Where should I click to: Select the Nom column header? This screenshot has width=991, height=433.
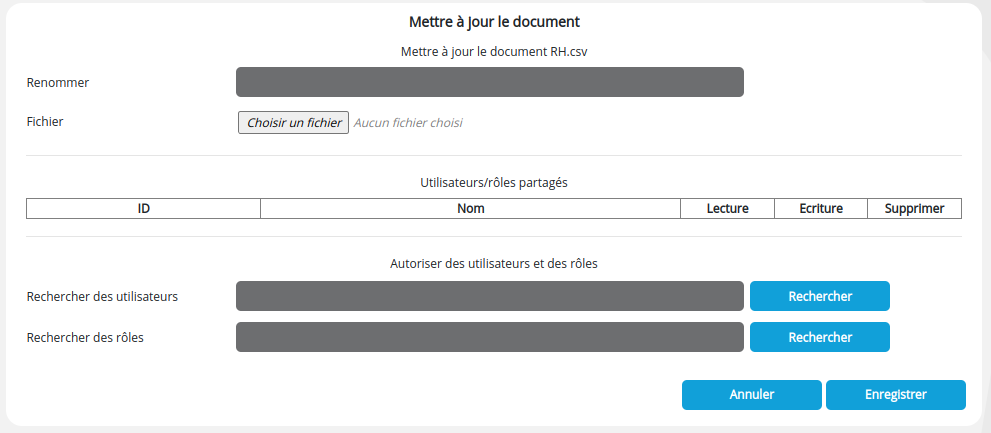coord(470,208)
